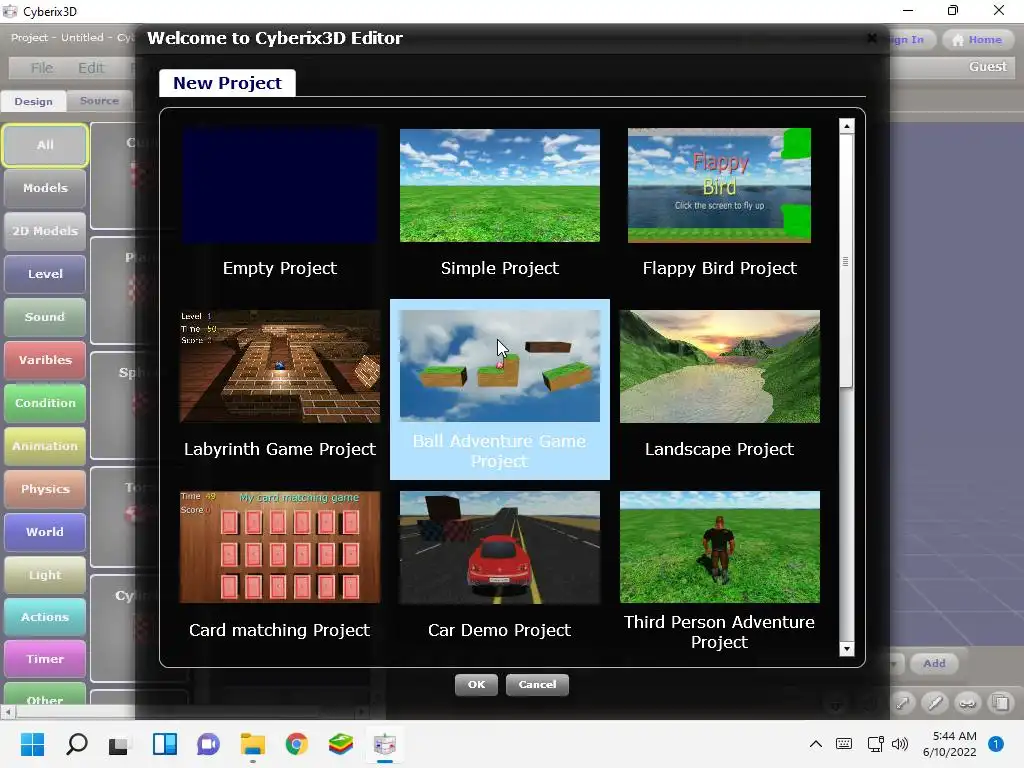Viewport: 1024px width, 768px height.
Task: Confirm the selection with the OK button
Action: [x=476, y=684]
